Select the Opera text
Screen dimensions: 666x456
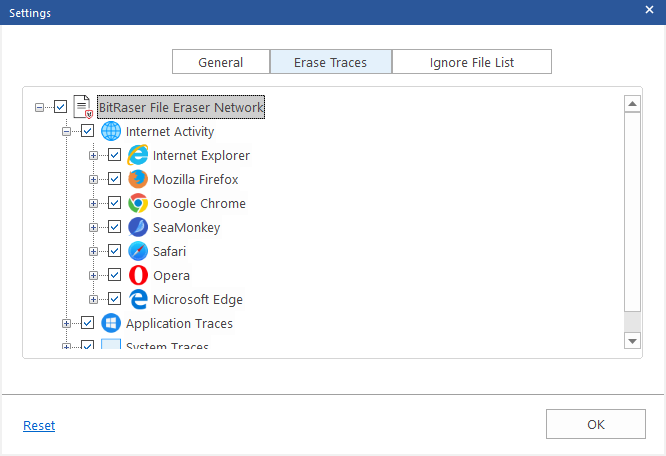click(171, 275)
